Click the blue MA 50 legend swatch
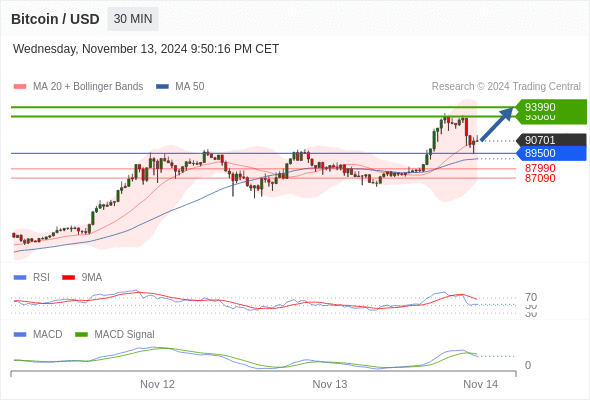Image resolution: width=590 pixels, height=400 pixels. 162,87
